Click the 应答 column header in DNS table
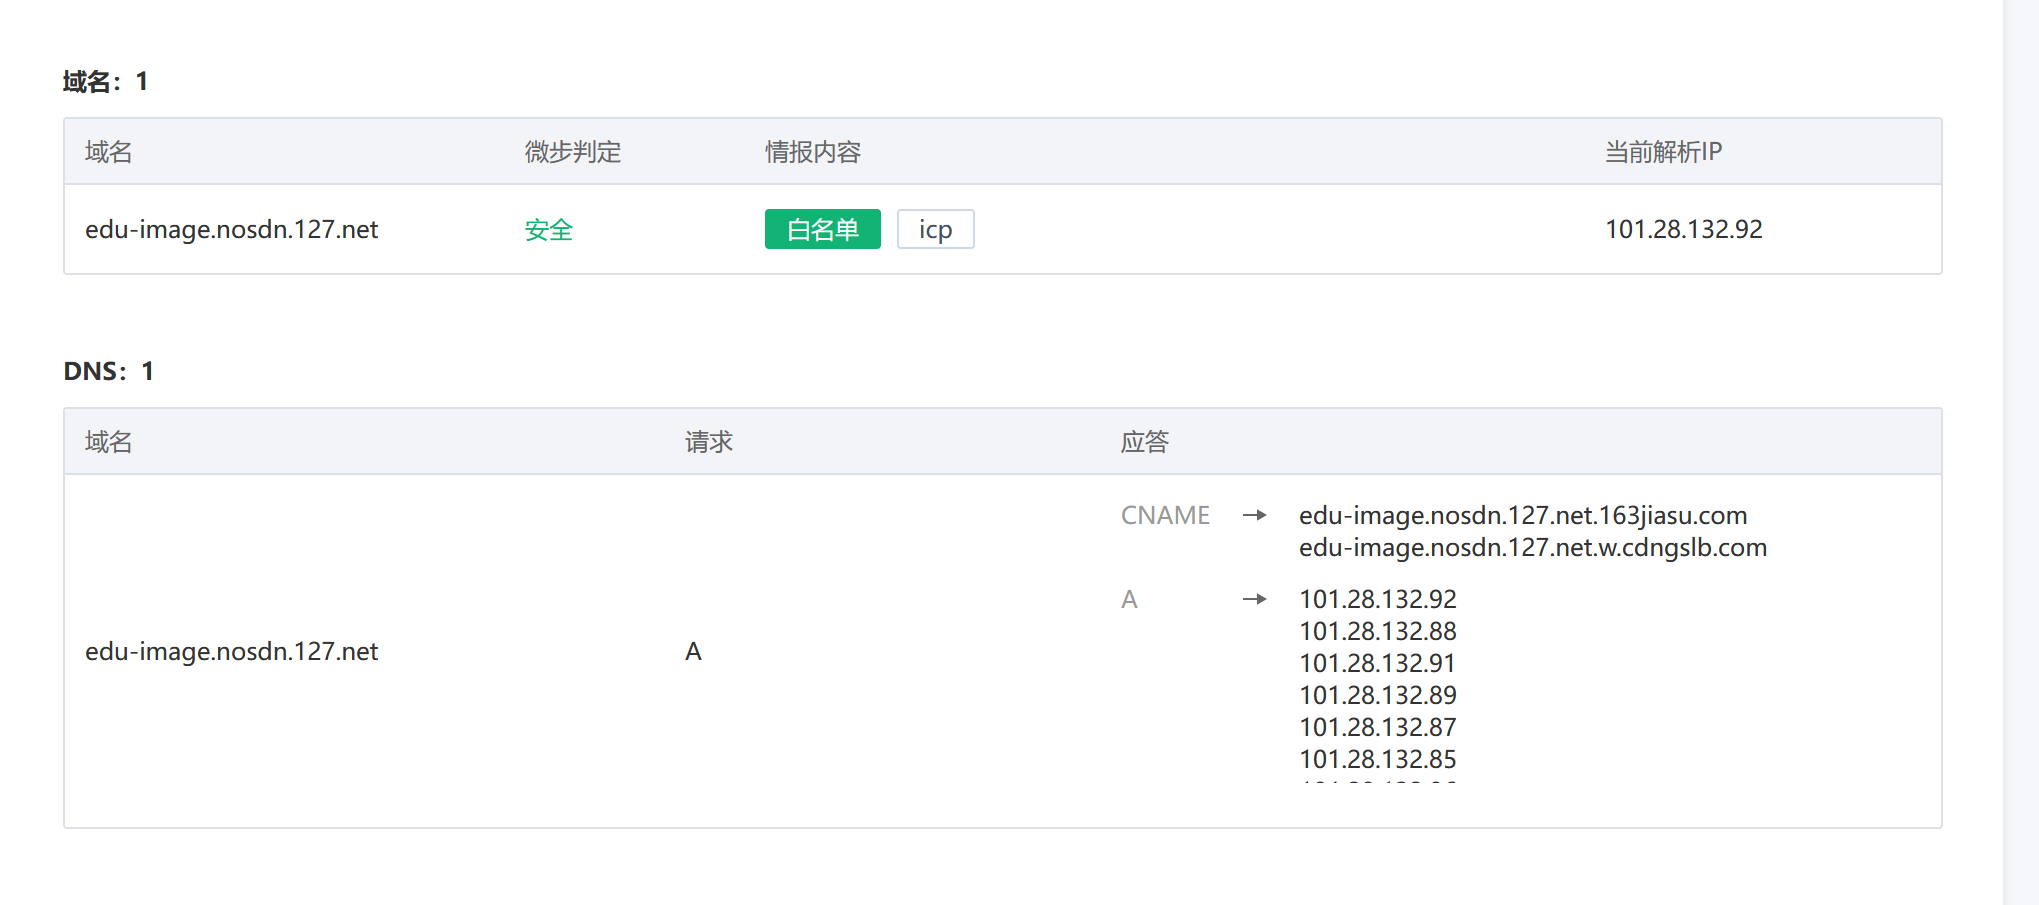Viewport: 2039px width, 905px height. click(x=1144, y=442)
